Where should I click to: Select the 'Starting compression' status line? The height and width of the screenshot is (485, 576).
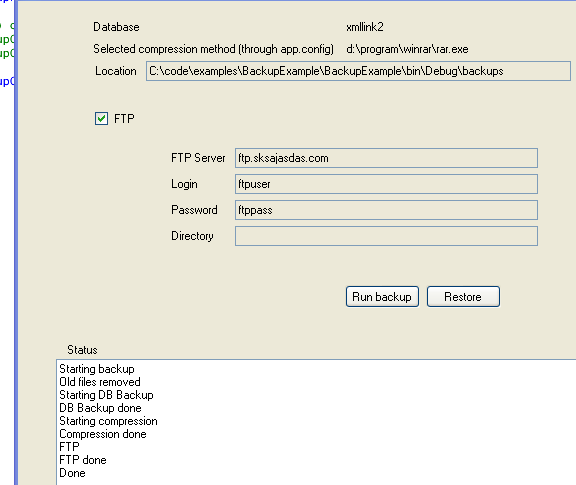[x=108, y=421]
